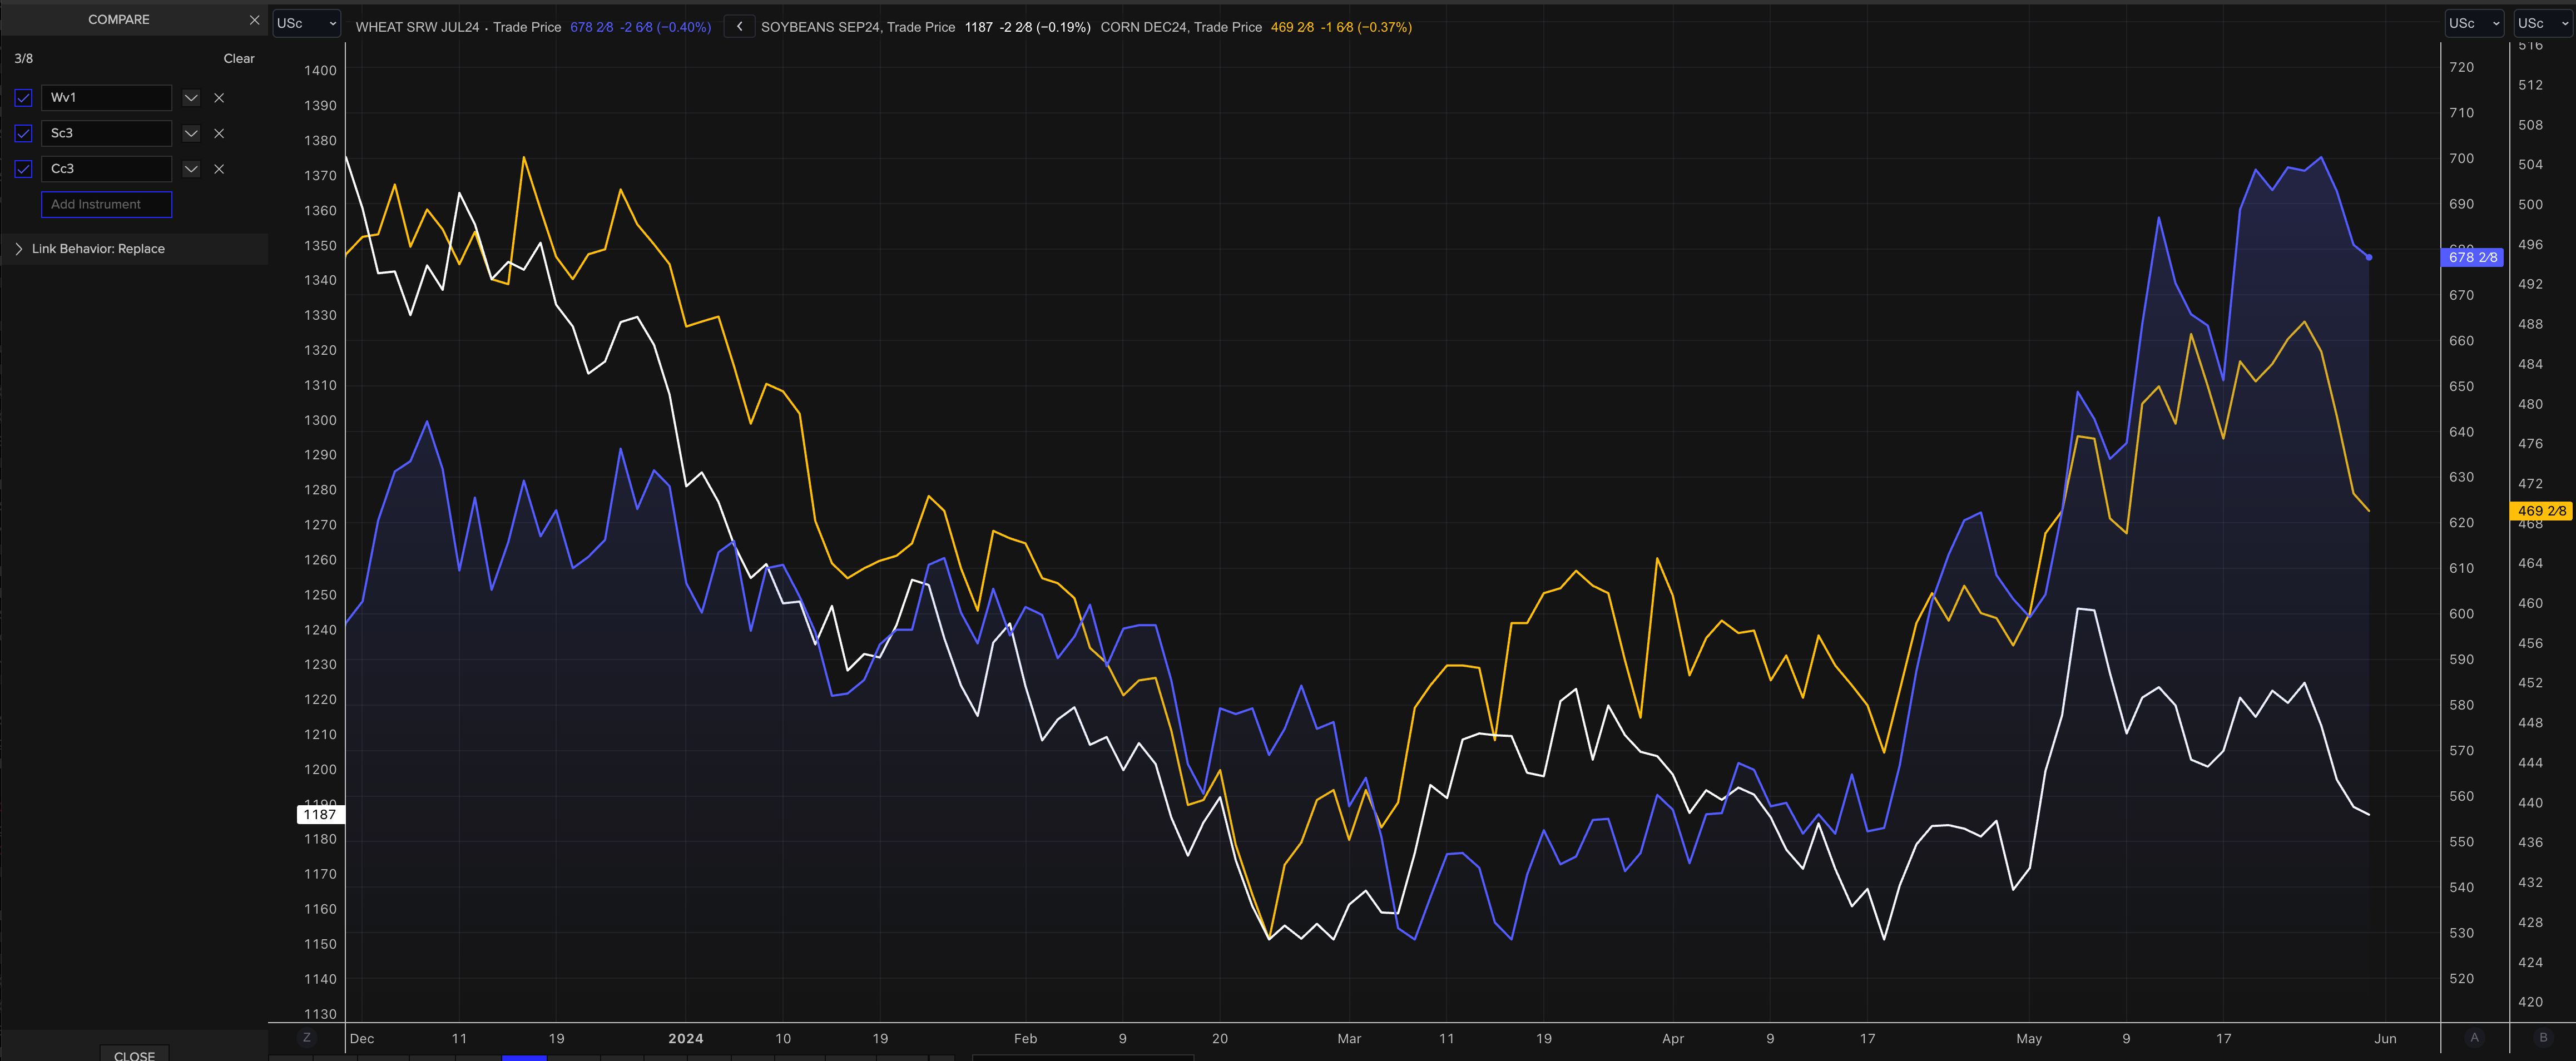
Task: Click the CLOSE button at panel bottom
Action: click(134, 1055)
